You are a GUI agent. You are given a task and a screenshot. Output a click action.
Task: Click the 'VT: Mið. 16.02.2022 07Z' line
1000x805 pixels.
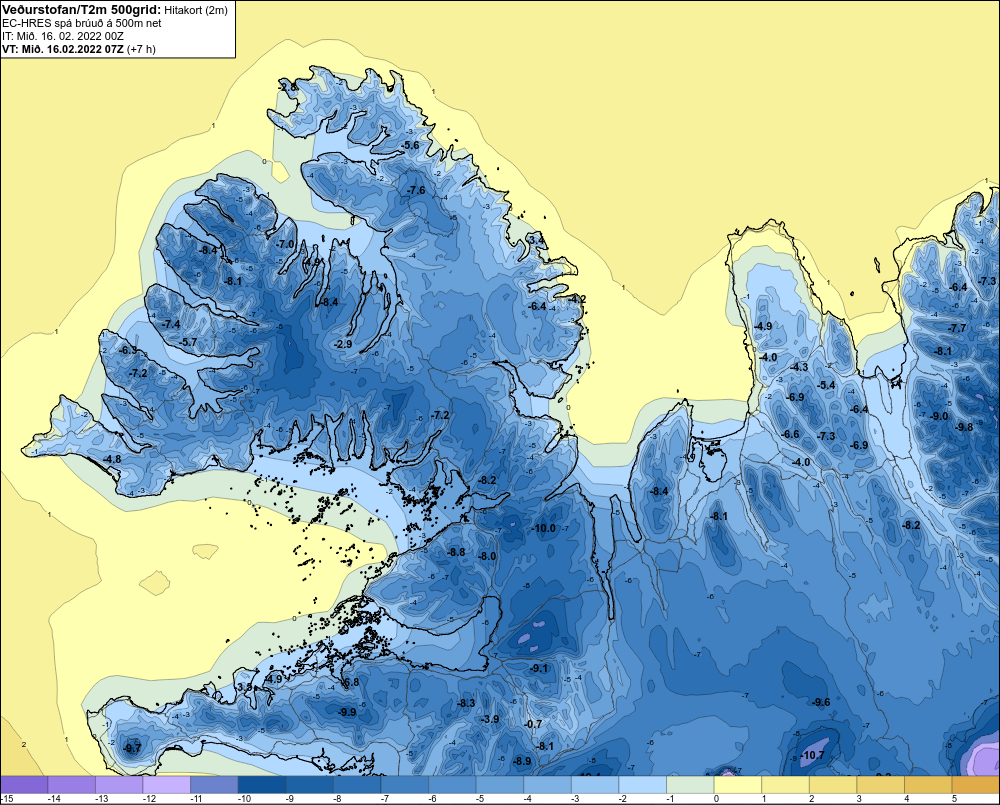[x=63, y=49]
